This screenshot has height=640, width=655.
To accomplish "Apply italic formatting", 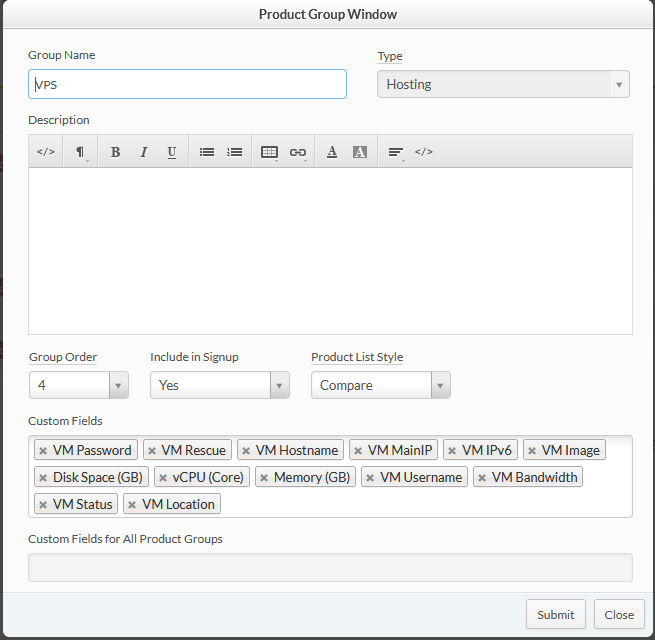I will click(x=144, y=152).
